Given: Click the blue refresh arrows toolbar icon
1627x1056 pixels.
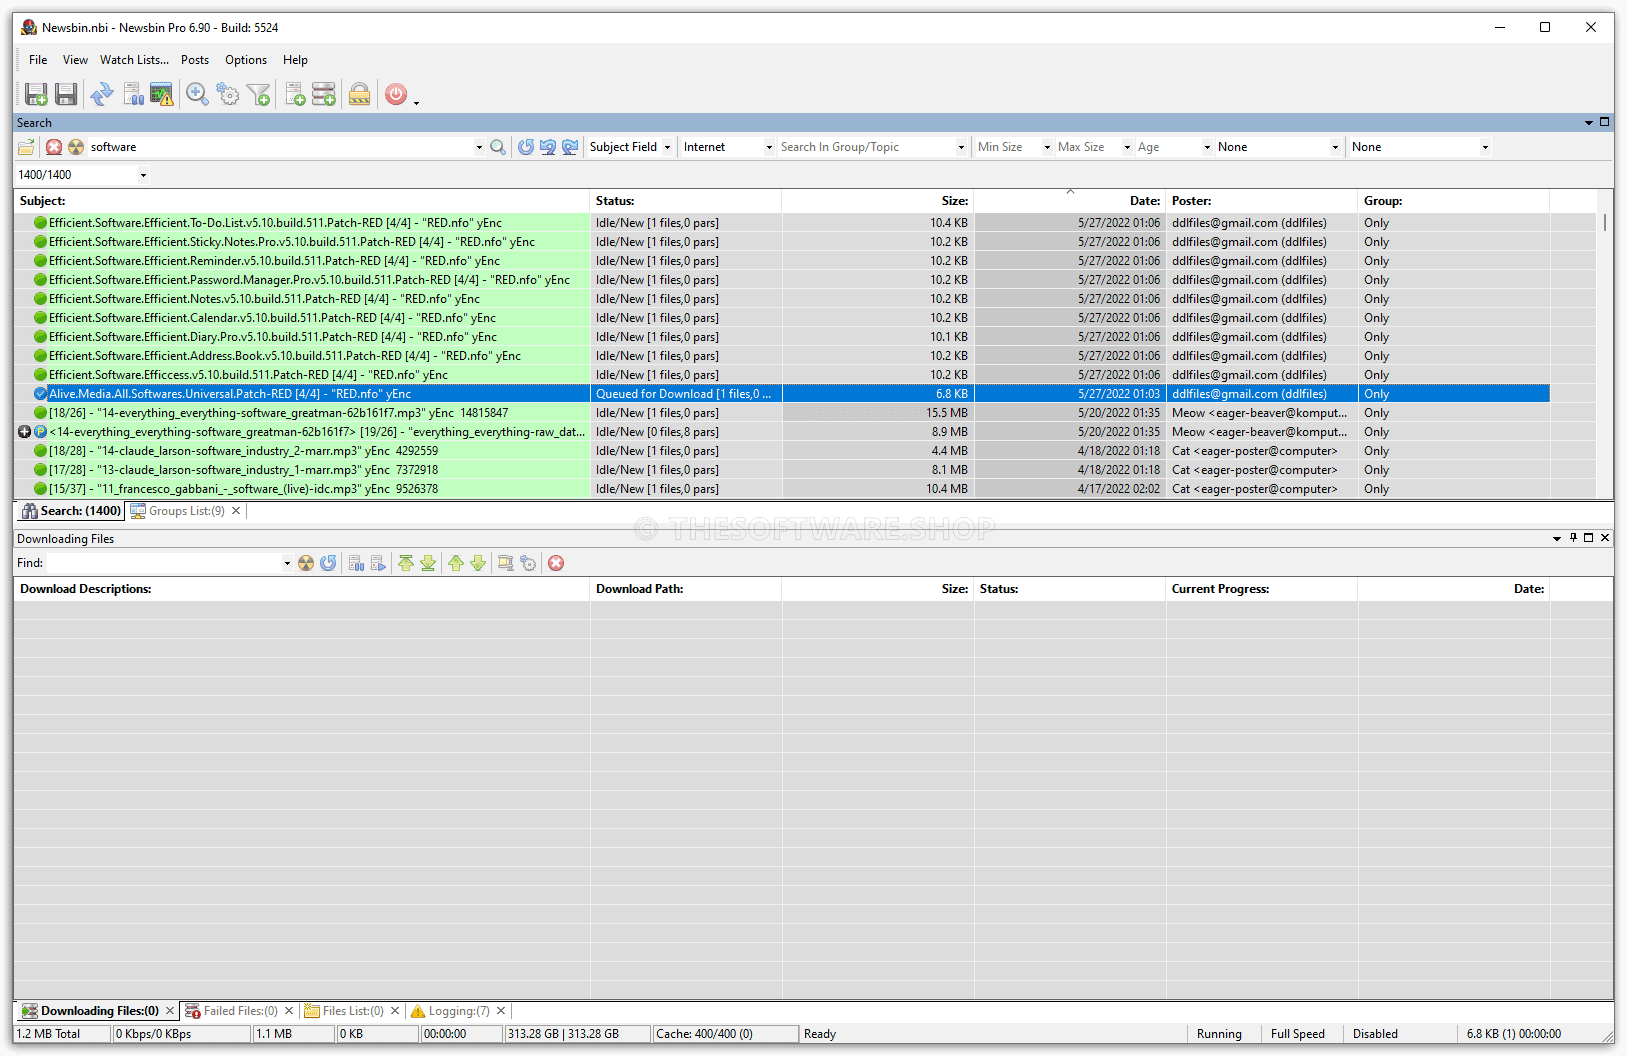Looking at the screenshot, I should [x=101, y=95].
